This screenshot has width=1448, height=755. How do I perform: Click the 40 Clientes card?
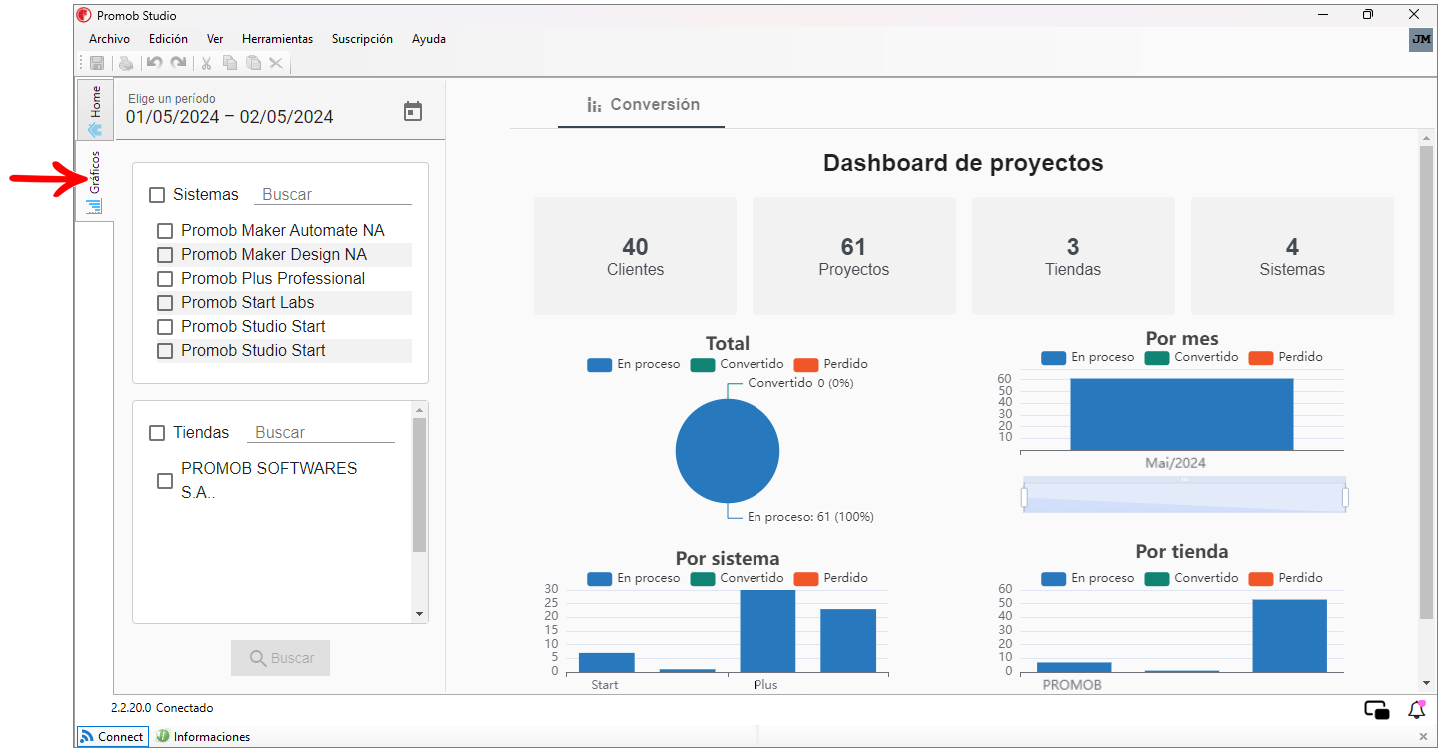click(635, 256)
